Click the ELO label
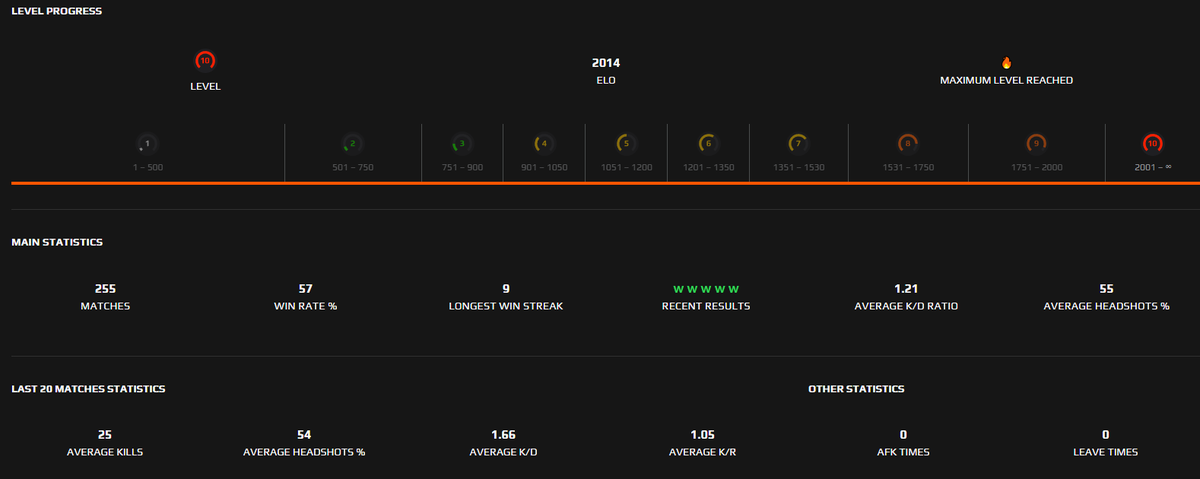The width and height of the screenshot is (1200, 479). (606, 80)
